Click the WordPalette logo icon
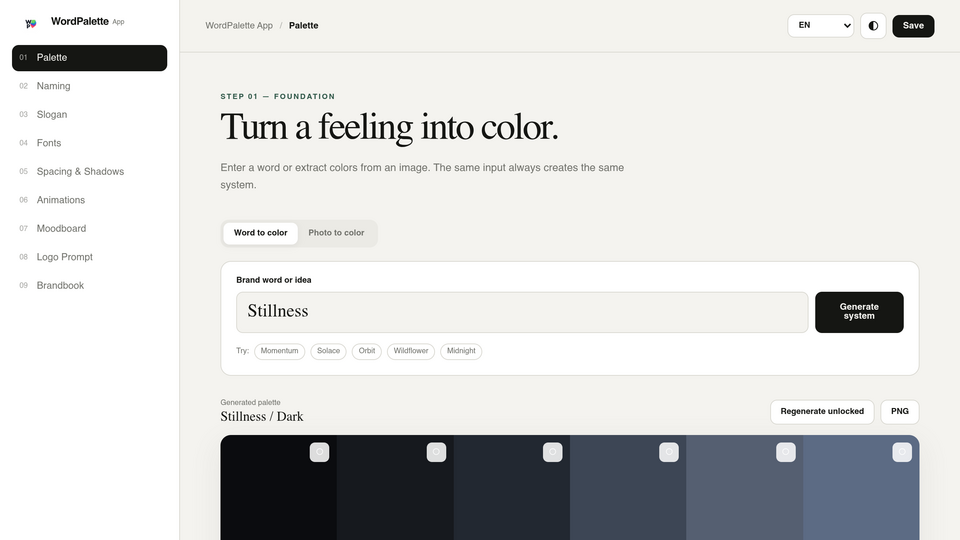Viewport: 960px width, 540px height. click(31, 23)
